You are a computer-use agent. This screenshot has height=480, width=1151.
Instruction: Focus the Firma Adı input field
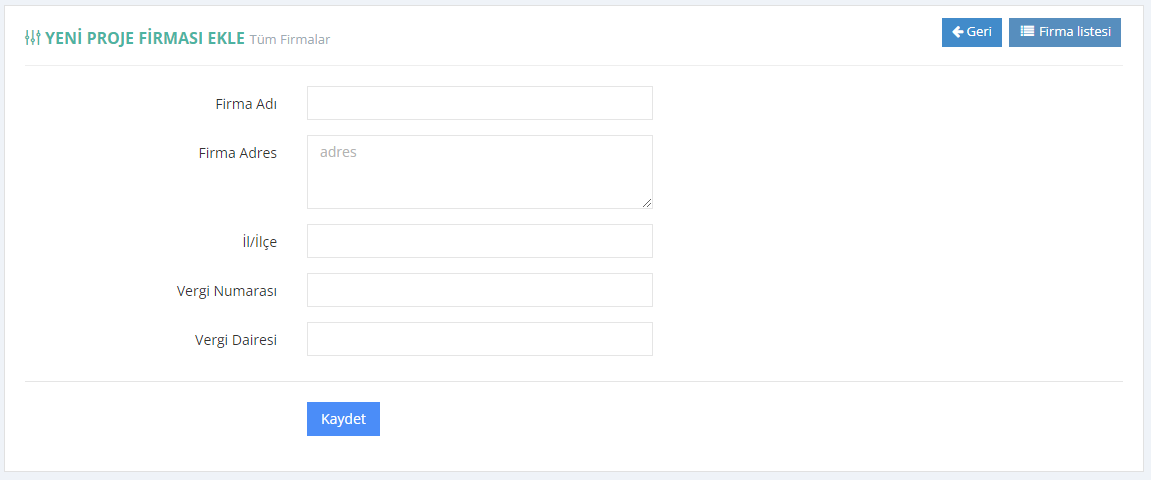pos(479,103)
